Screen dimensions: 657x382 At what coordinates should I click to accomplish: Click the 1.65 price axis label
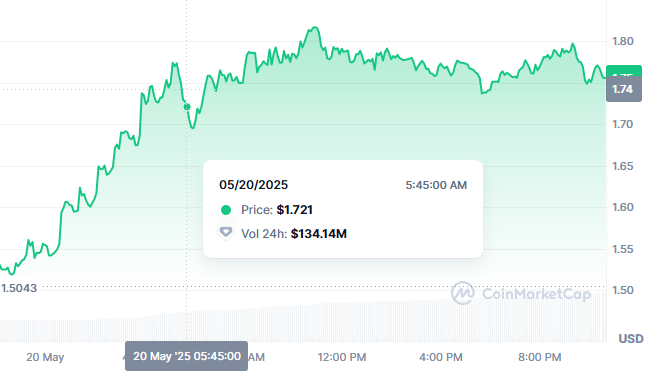tap(623, 166)
